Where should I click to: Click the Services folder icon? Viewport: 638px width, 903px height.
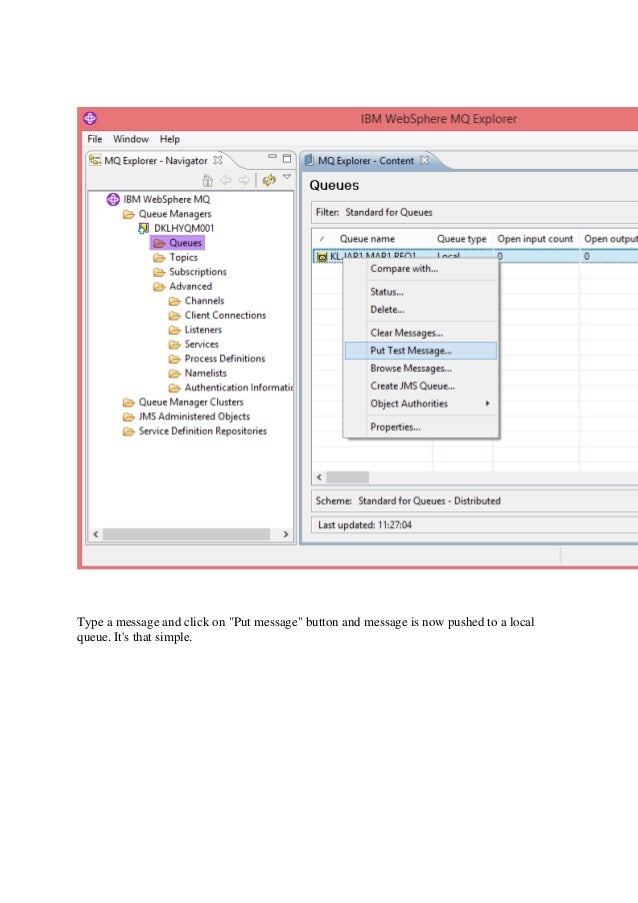174,344
